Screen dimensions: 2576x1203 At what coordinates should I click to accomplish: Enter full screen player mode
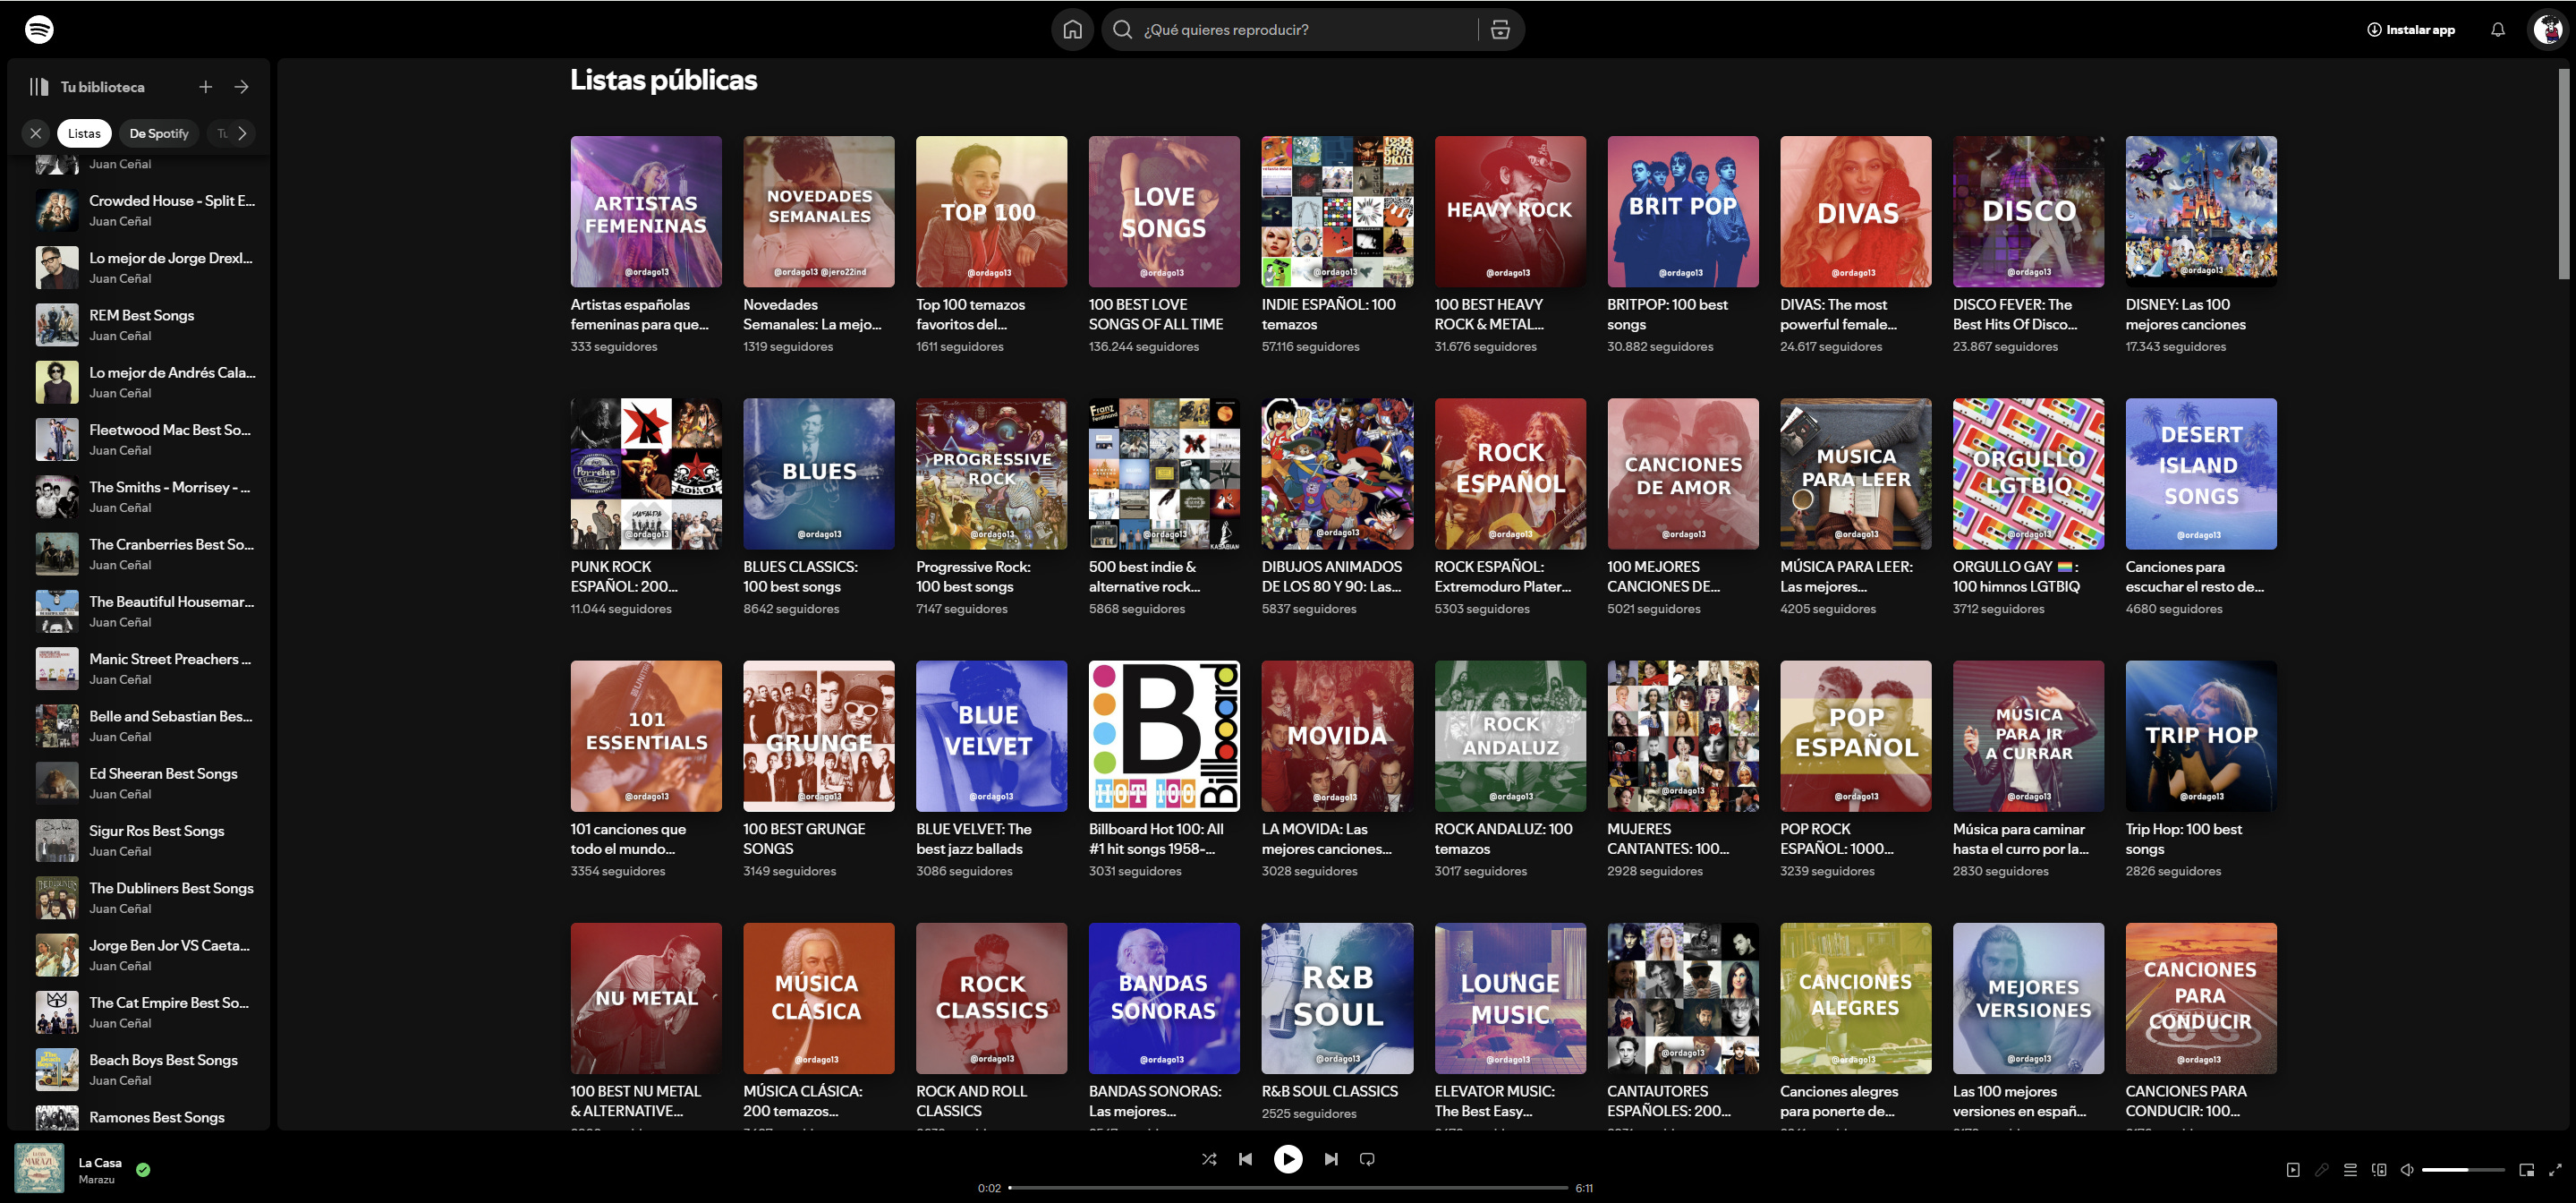point(2555,1170)
